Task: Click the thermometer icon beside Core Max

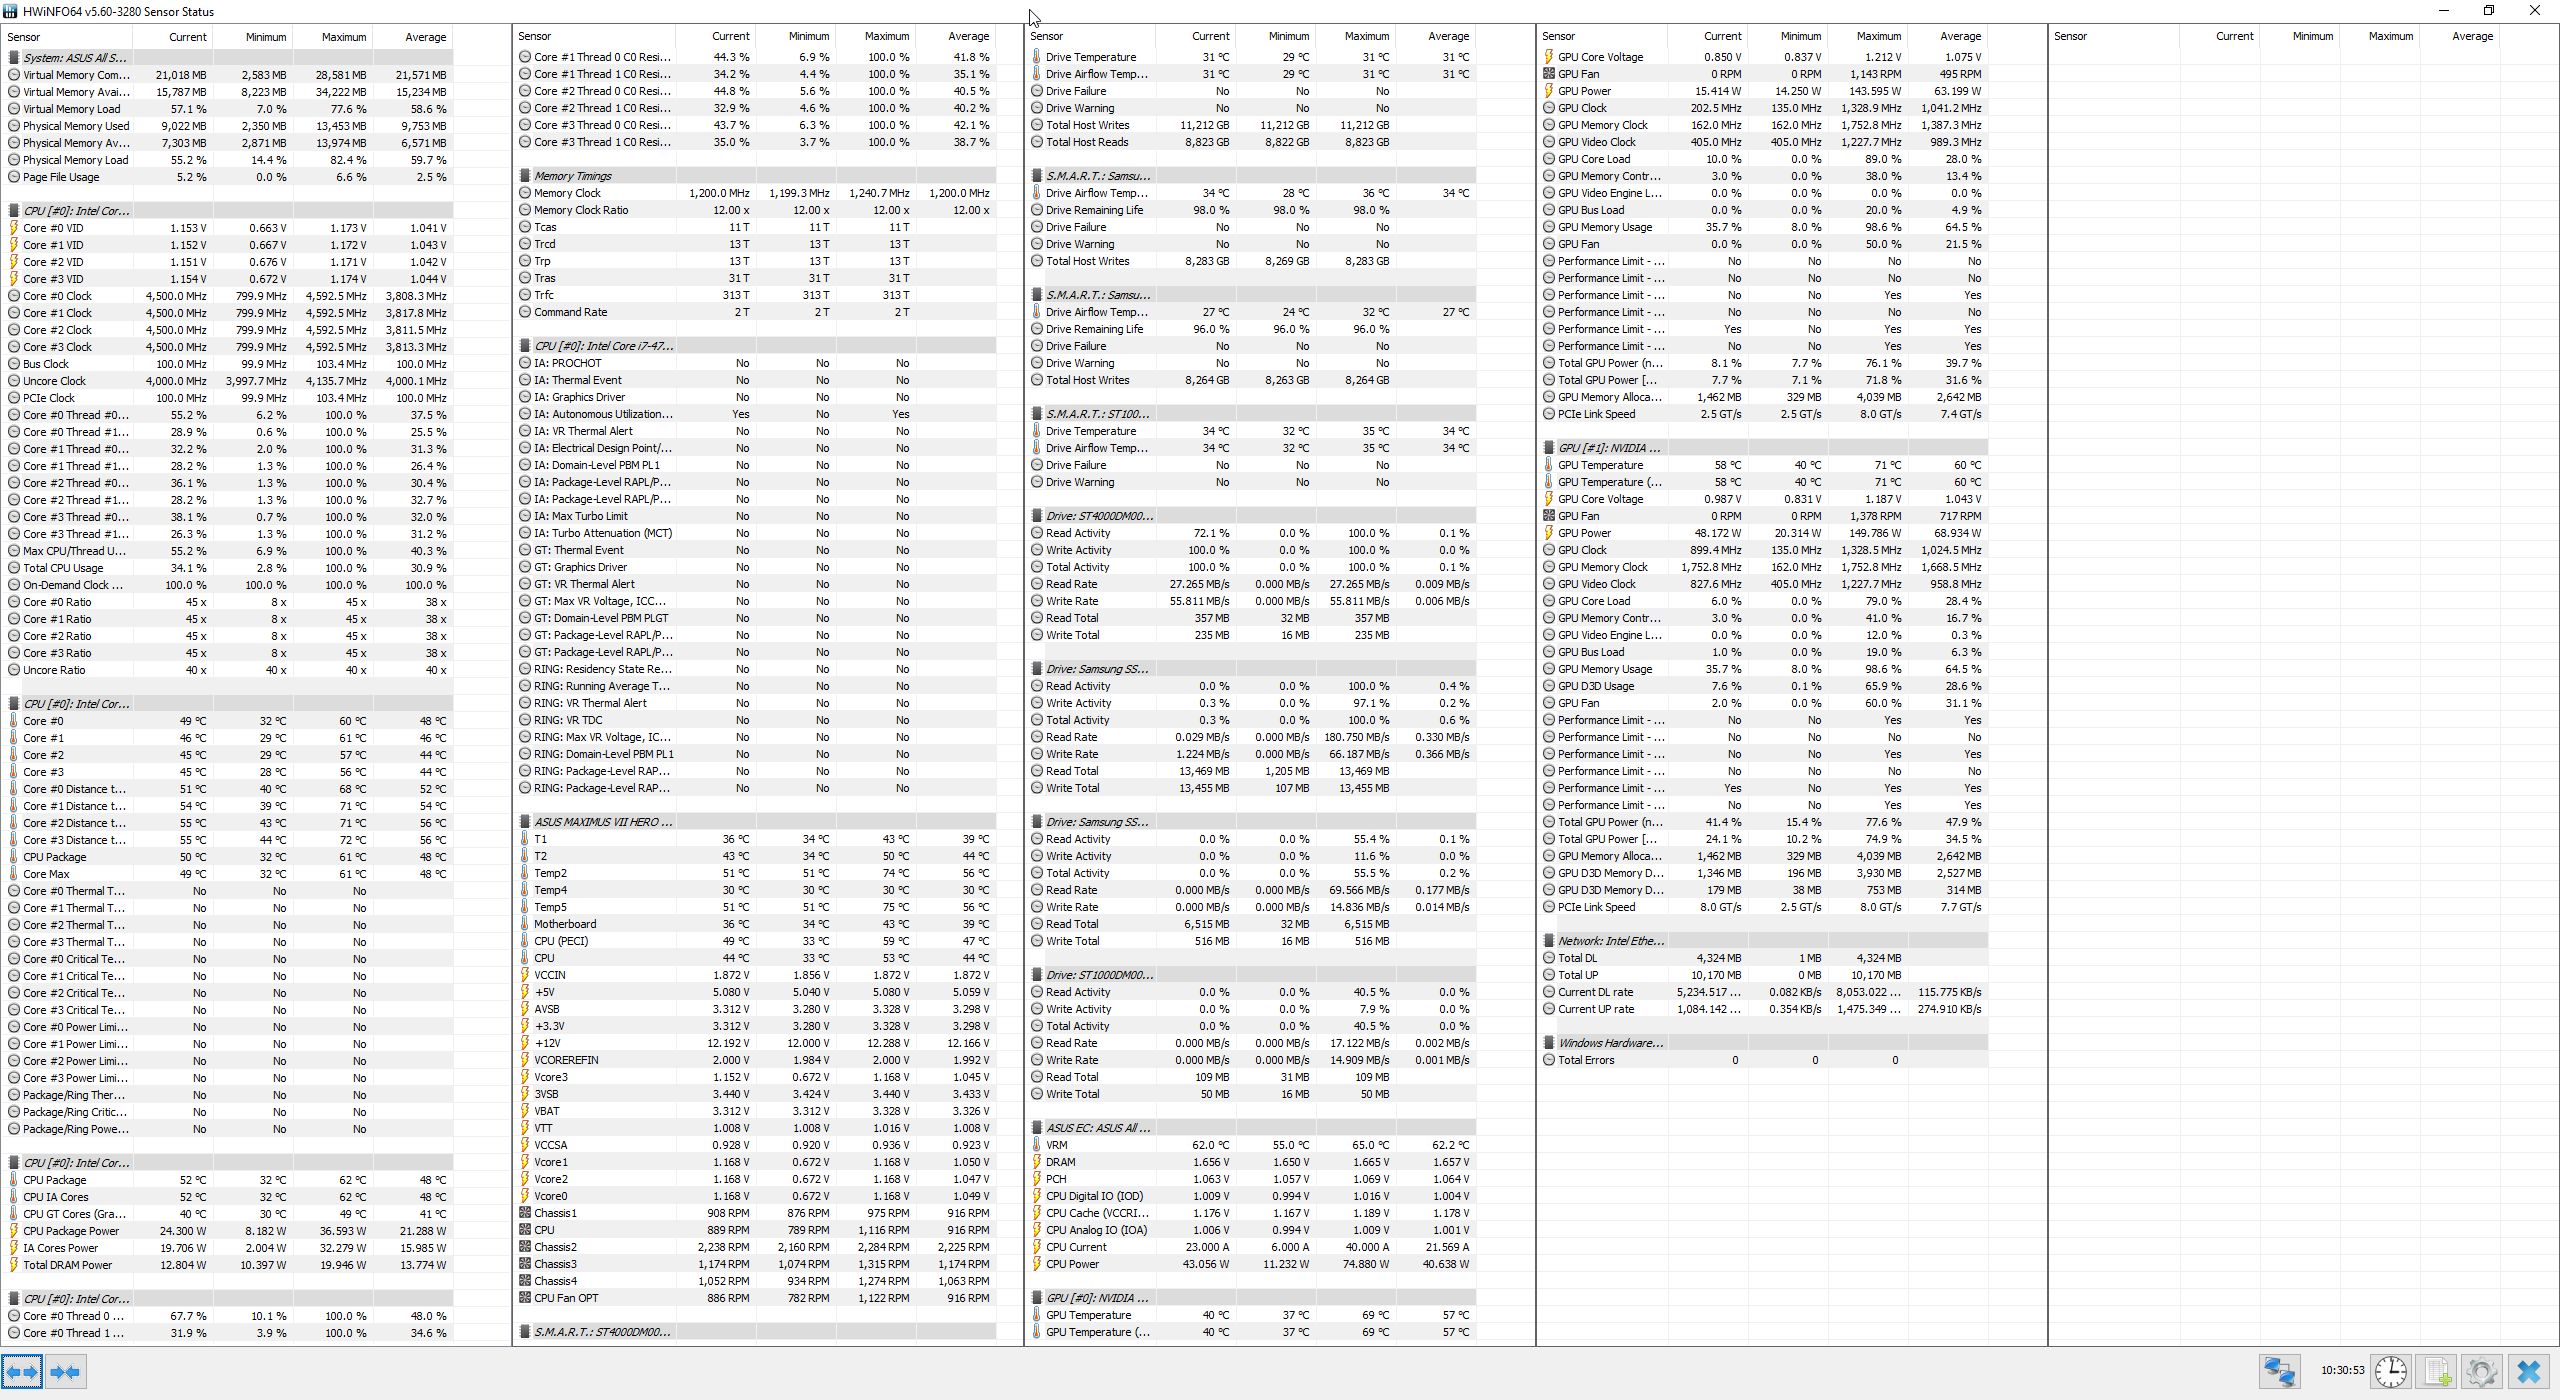Action: pos(14,874)
